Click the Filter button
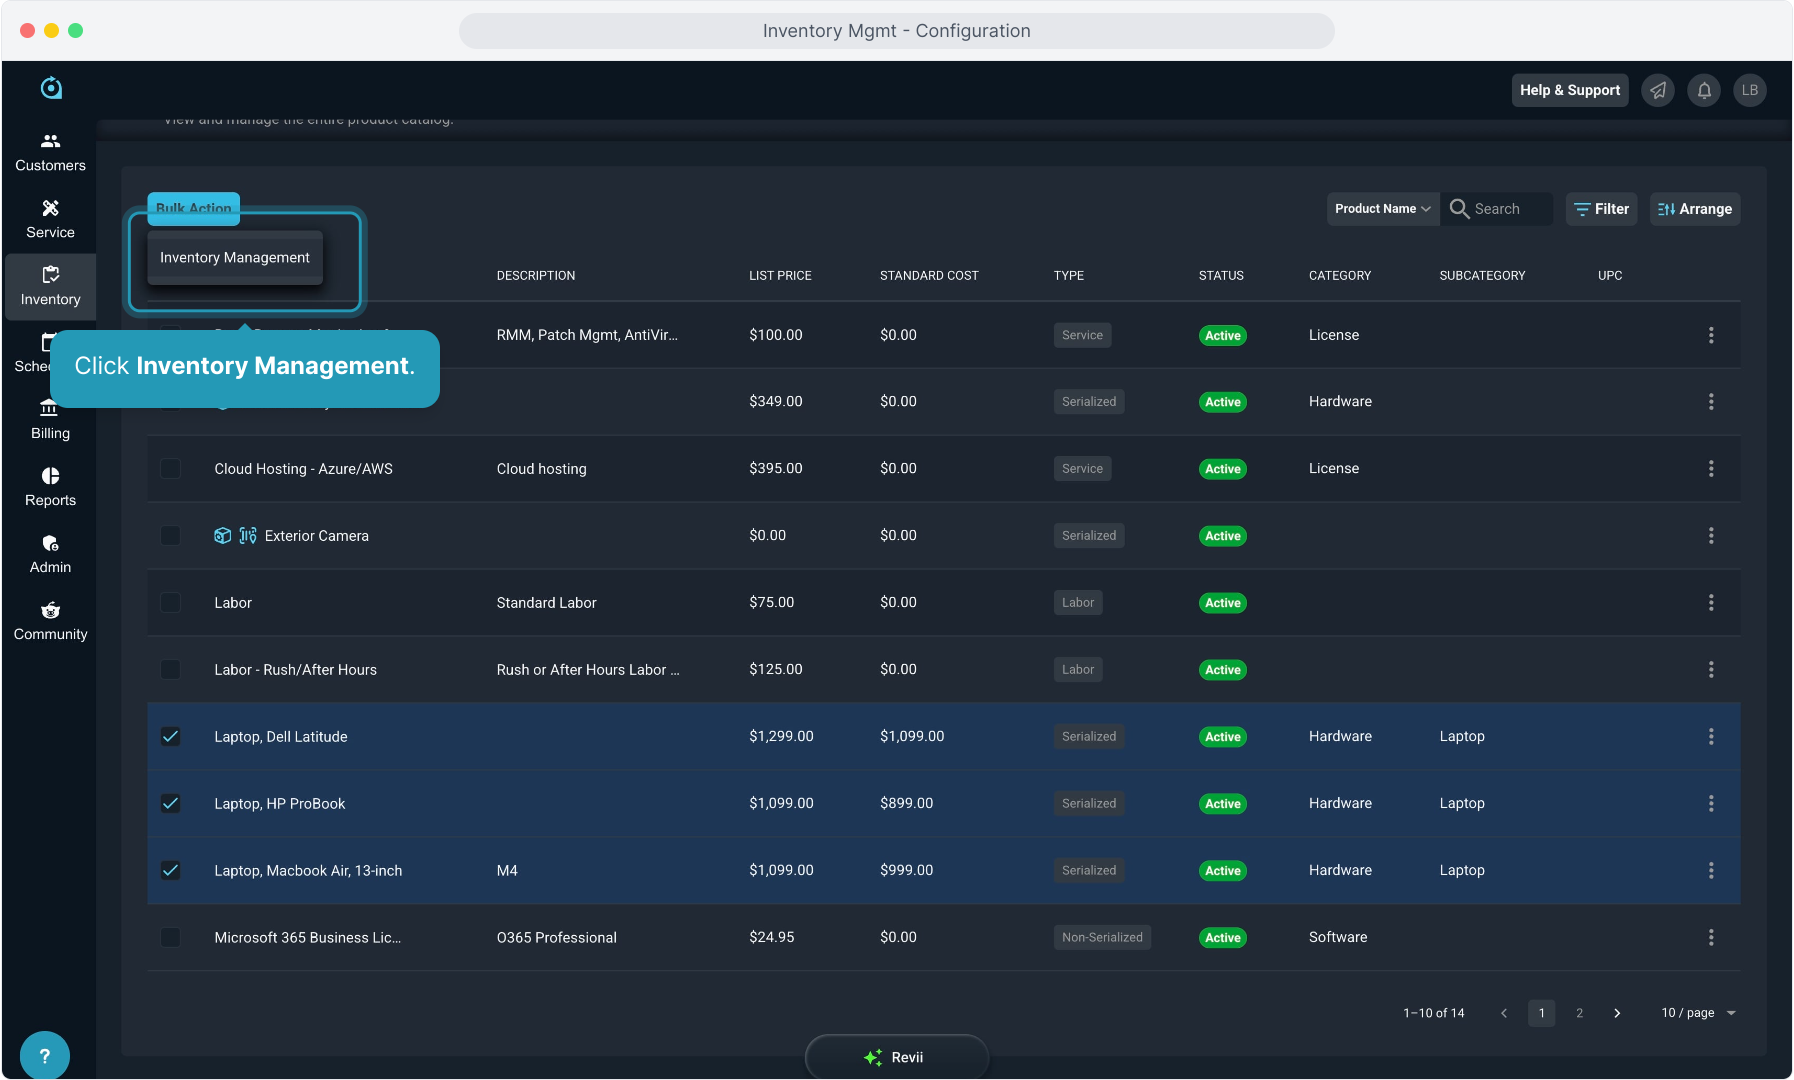 click(1601, 209)
